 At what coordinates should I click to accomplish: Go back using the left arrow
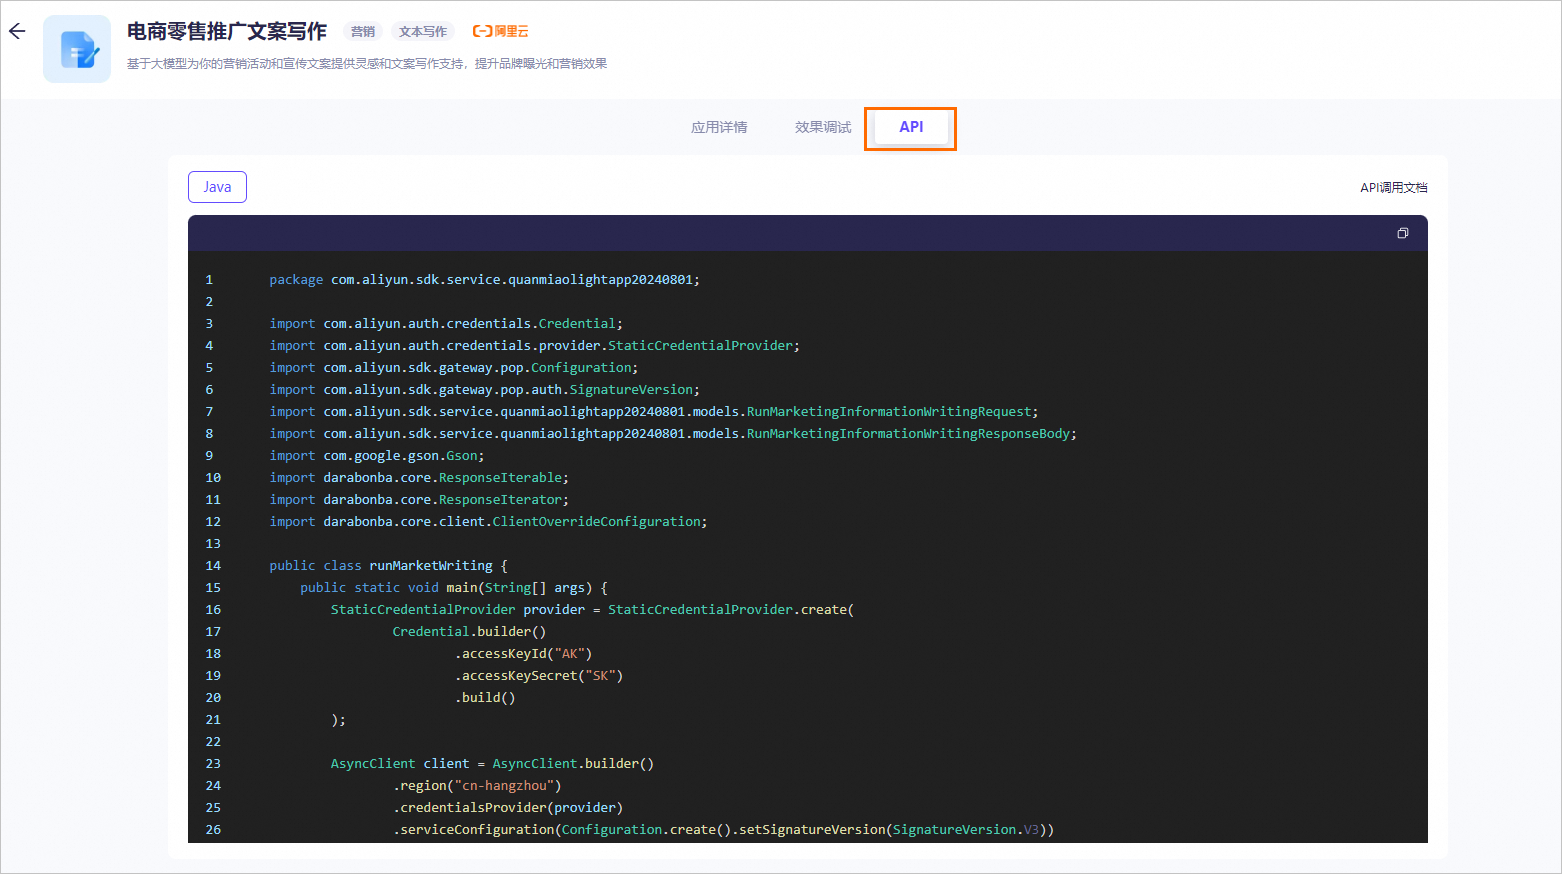(x=17, y=31)
